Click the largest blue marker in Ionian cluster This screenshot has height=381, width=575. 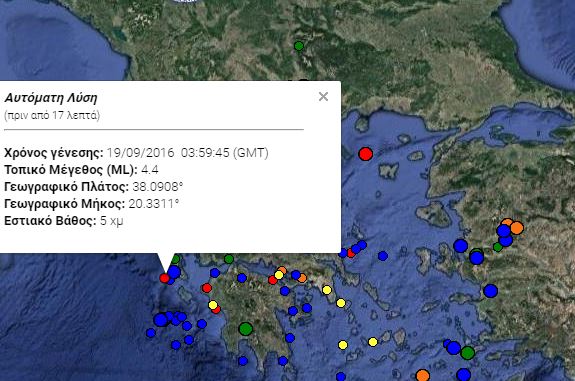click(x=161, y=320)
